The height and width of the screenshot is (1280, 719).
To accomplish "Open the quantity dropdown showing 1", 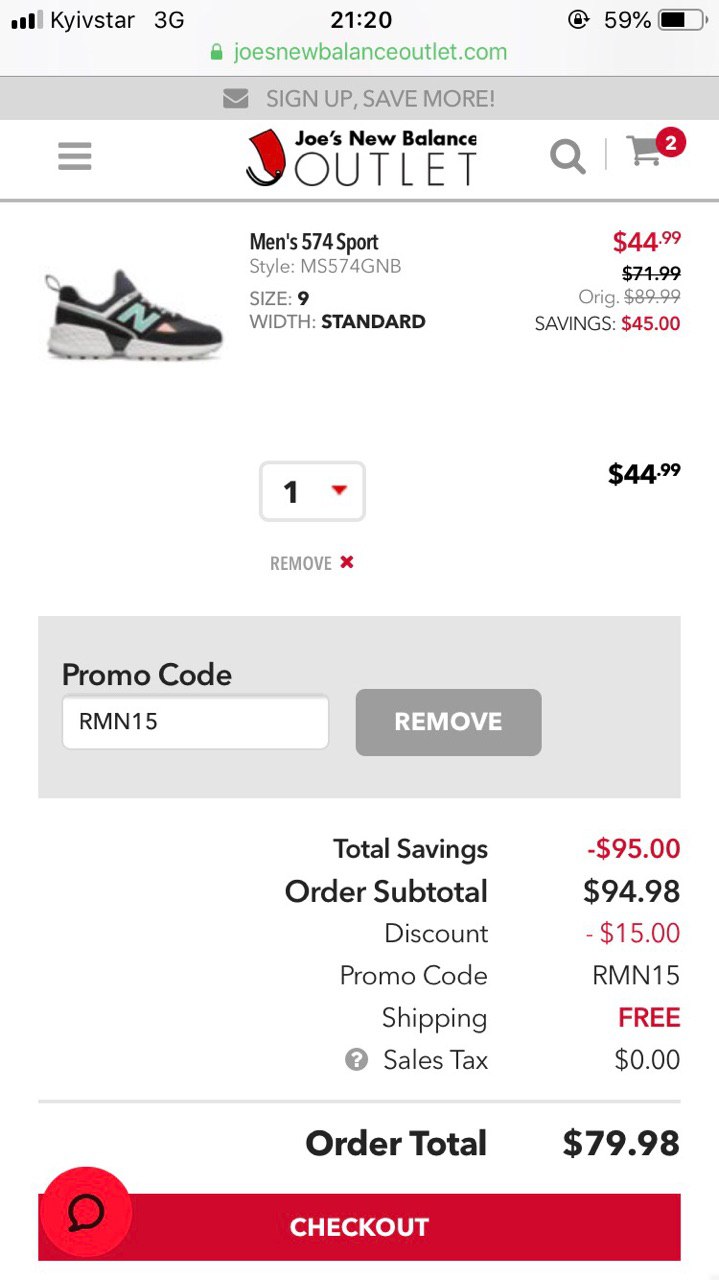I will pyautogui.click(x=312, y=491).
